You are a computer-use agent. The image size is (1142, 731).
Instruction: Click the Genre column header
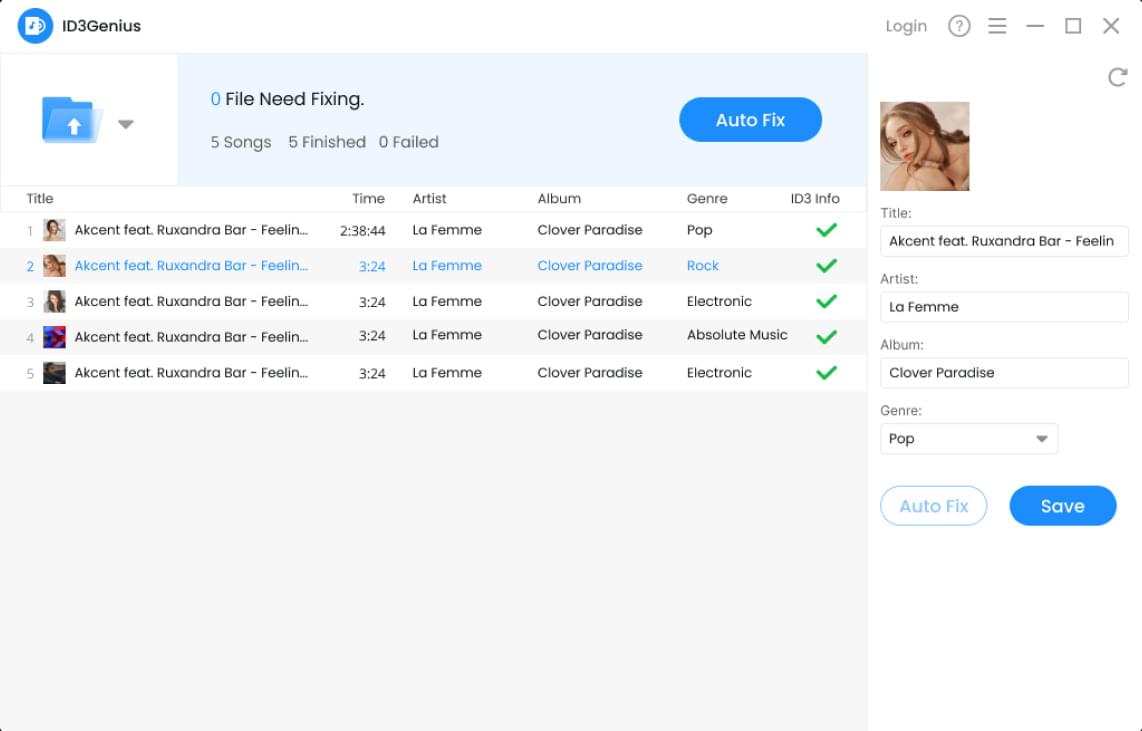coord(706,198)
